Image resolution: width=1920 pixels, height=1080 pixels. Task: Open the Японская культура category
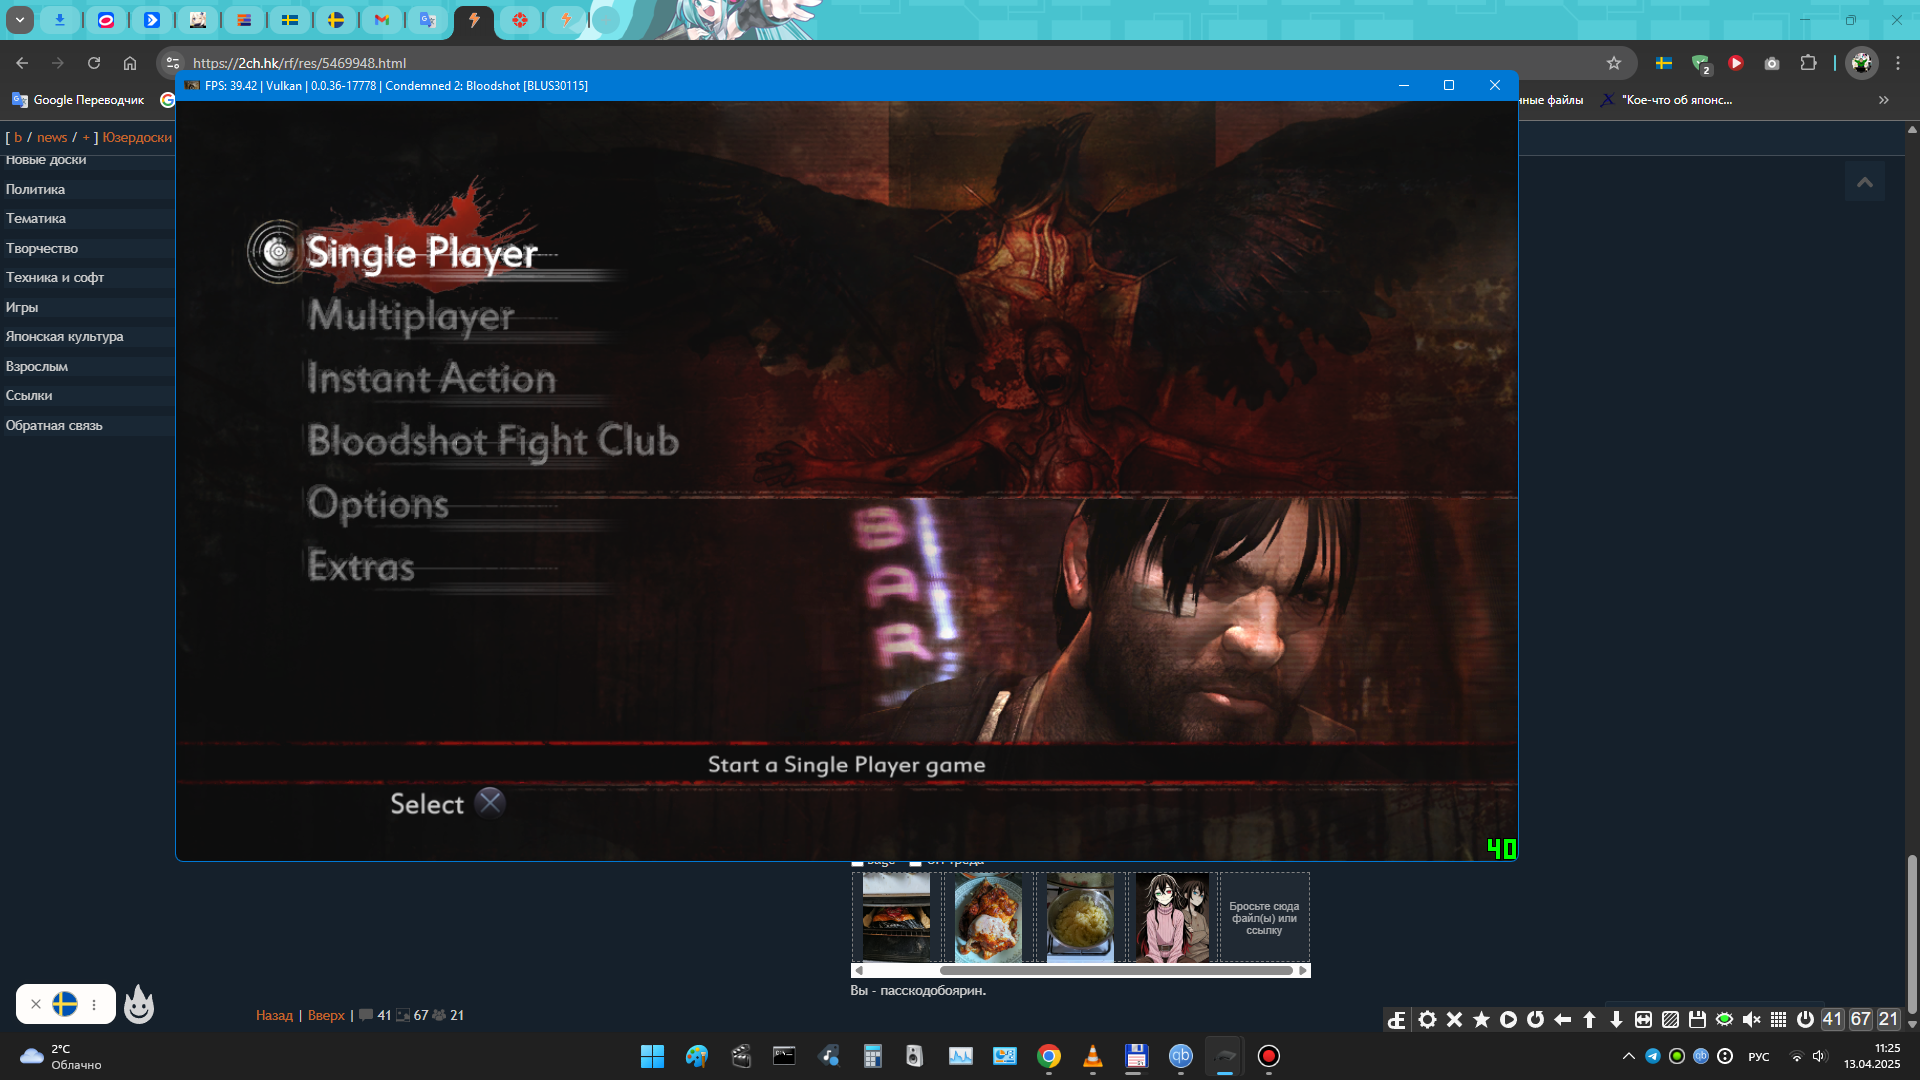click(x=65, y=336)
